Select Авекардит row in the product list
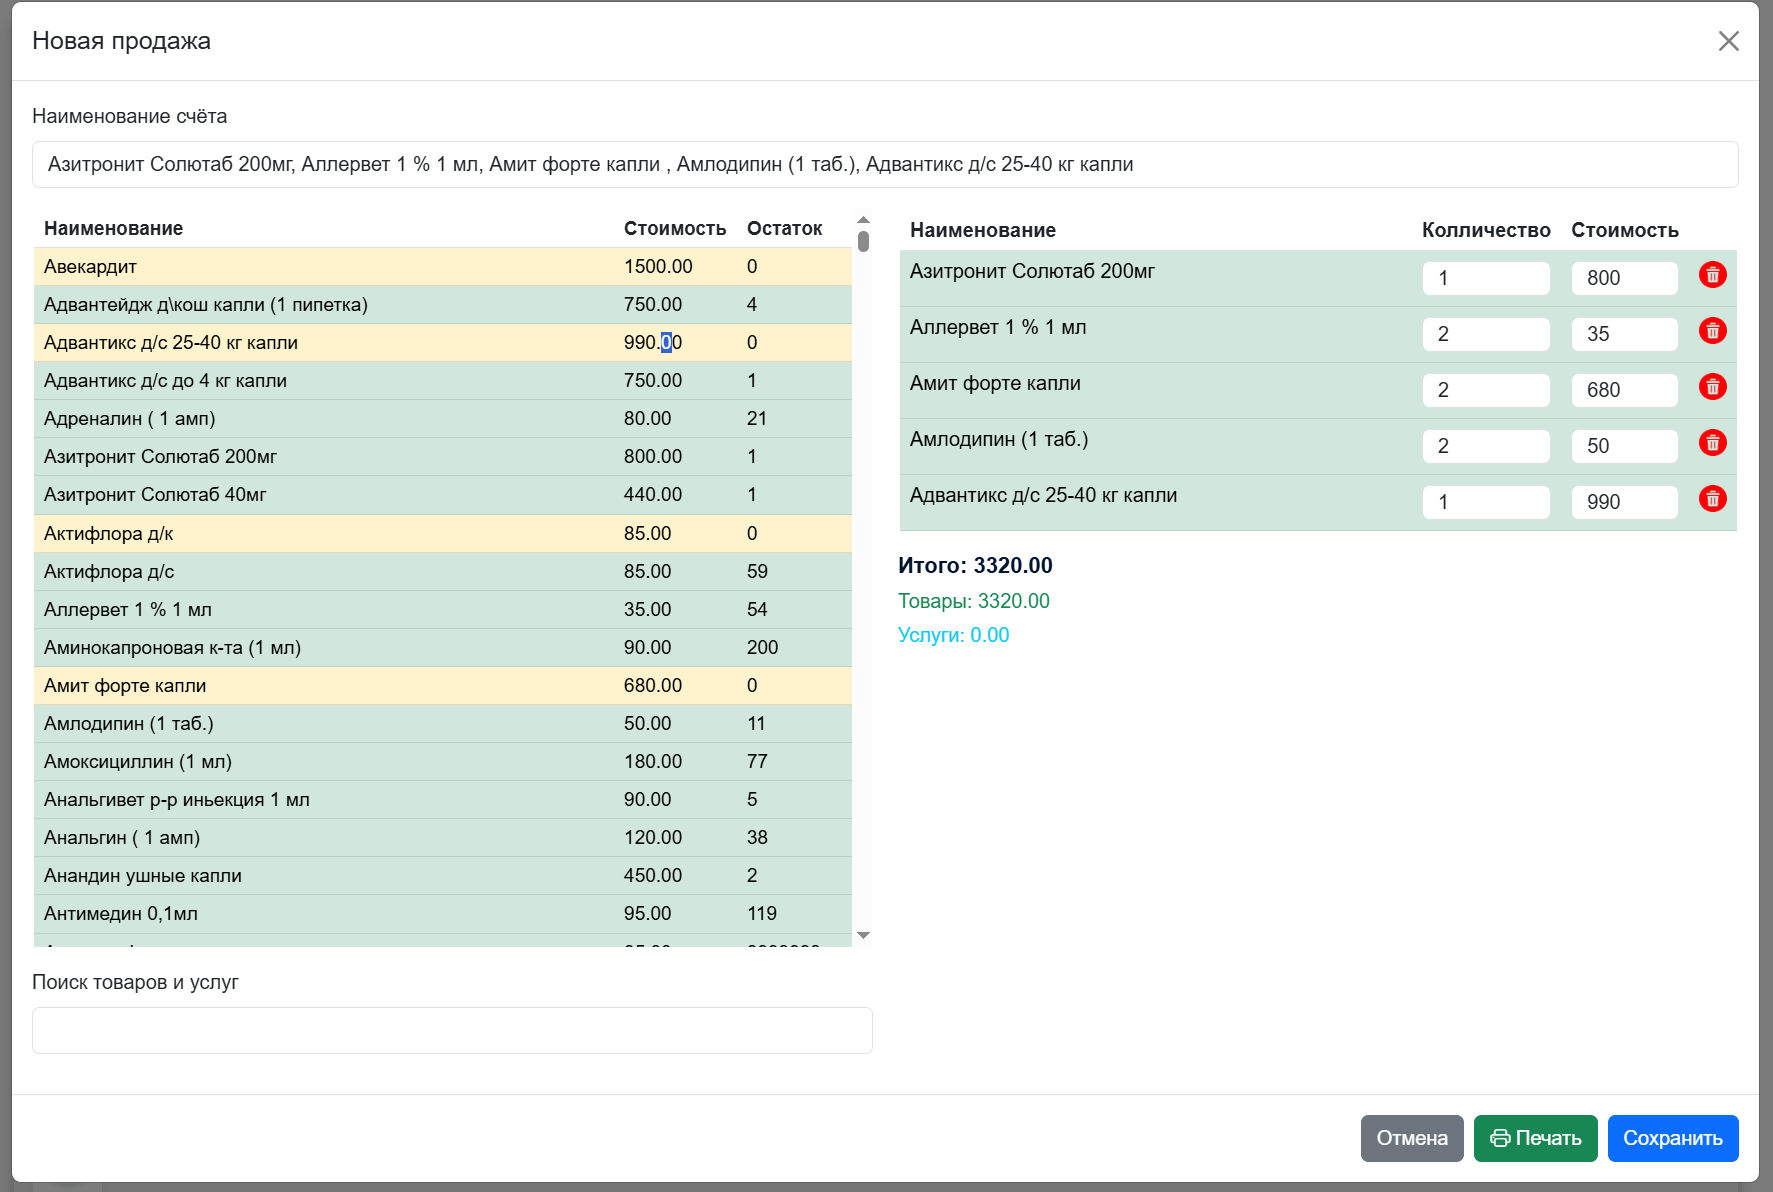The image size is (1773, 1192). tap(443, 267)
